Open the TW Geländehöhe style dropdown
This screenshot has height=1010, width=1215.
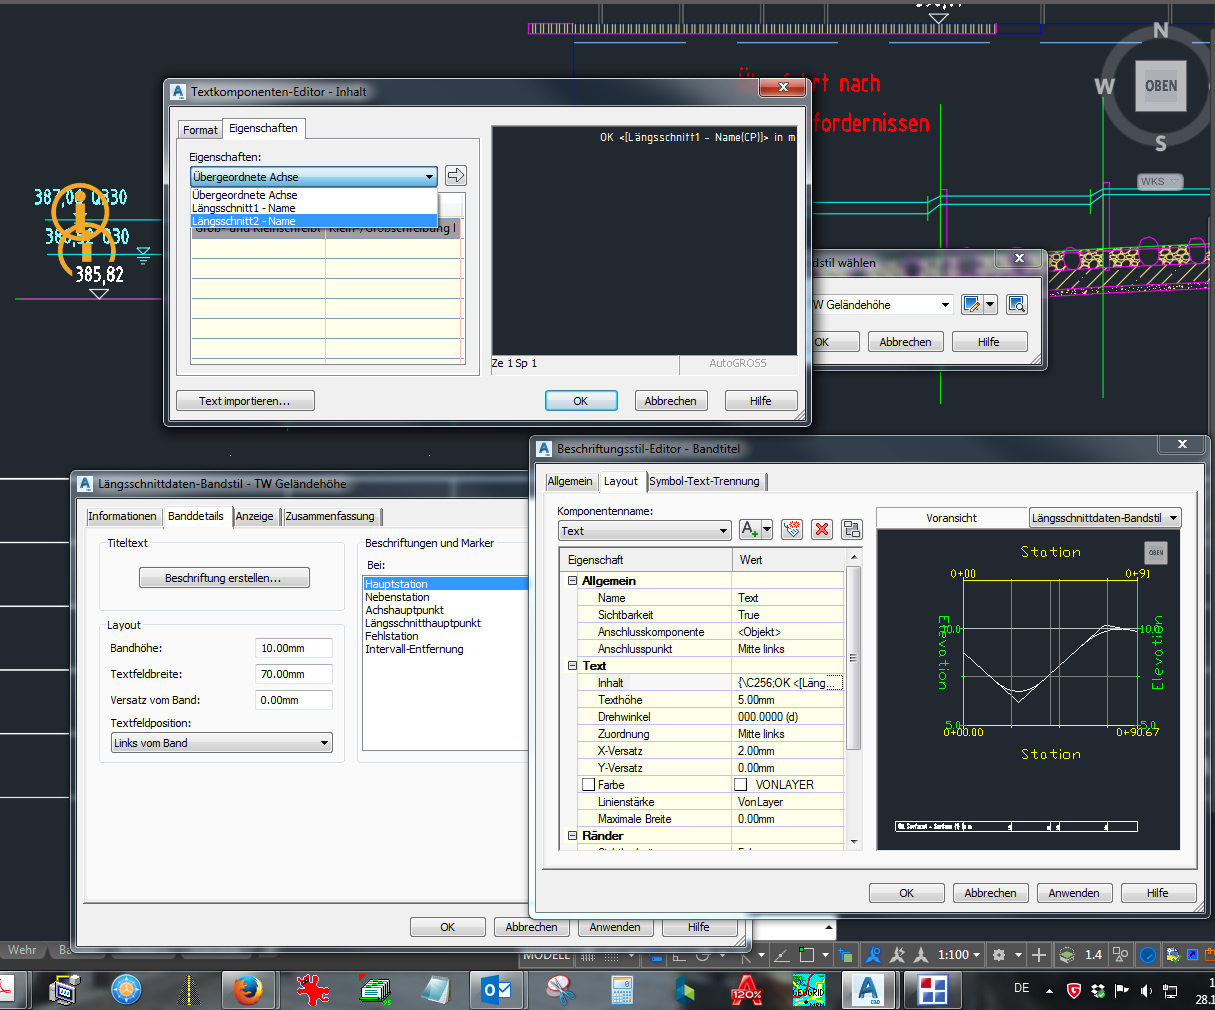[881, 304]
